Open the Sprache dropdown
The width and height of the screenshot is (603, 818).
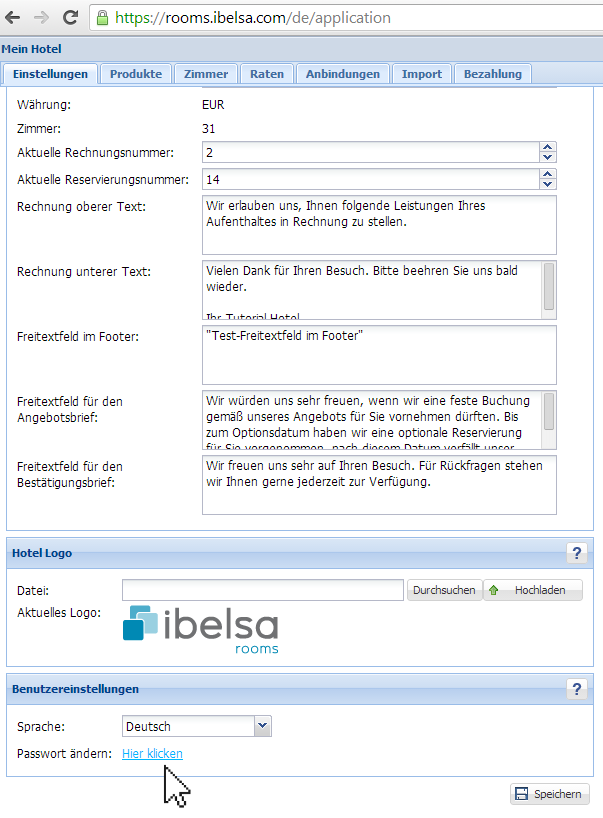[262, 727]
